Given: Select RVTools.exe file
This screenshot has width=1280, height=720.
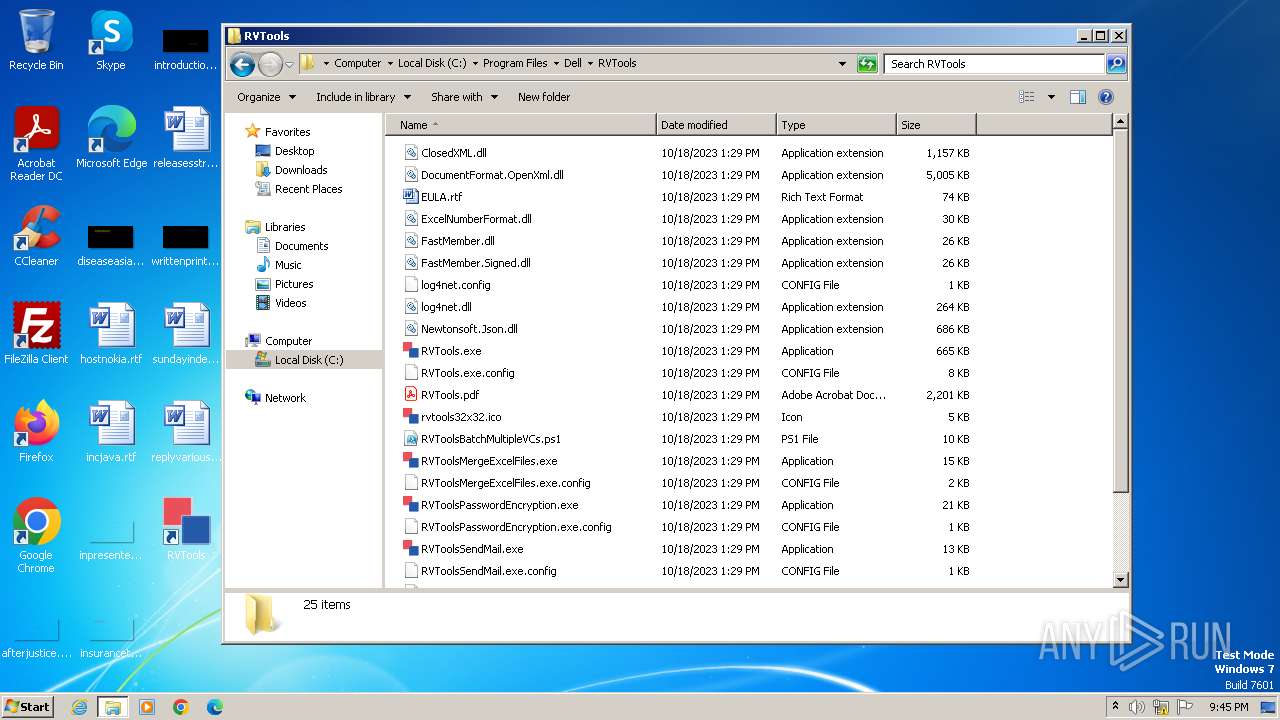Looking at the screenshot, I should [451, 351].
